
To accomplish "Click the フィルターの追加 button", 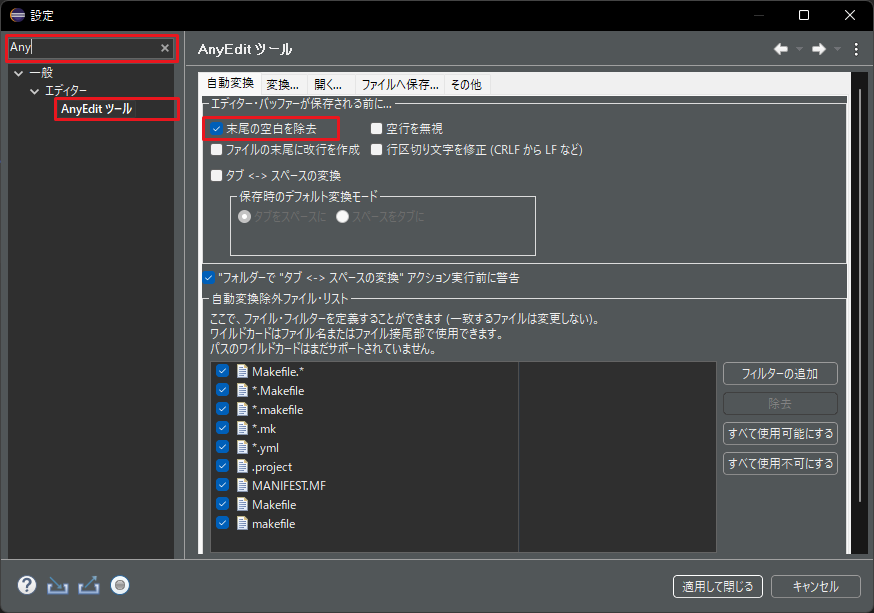I will pos(780,373).
